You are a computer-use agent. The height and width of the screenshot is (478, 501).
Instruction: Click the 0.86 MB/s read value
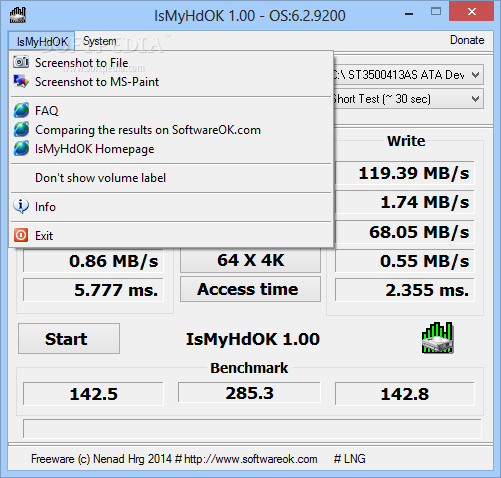[93, 261]
